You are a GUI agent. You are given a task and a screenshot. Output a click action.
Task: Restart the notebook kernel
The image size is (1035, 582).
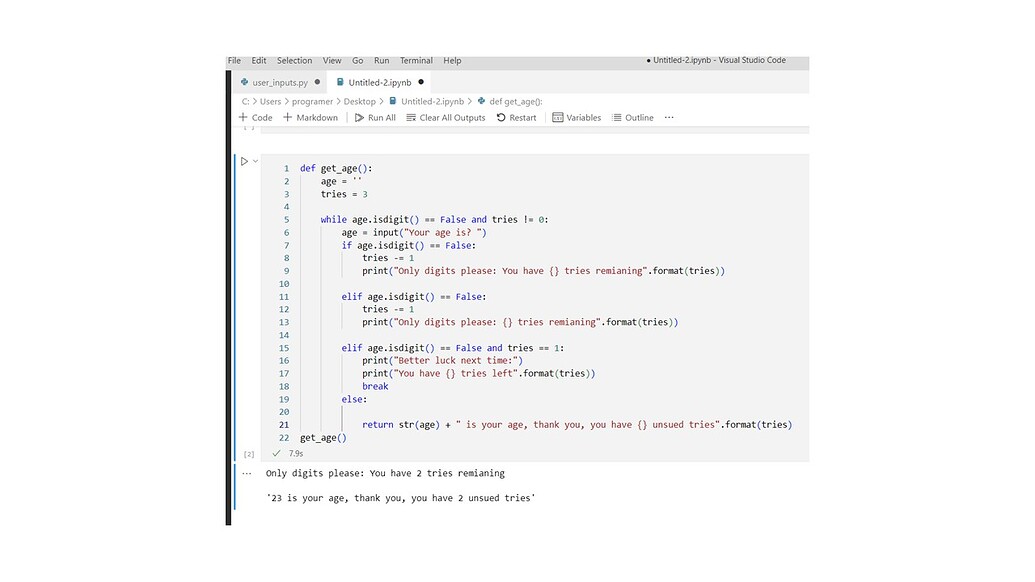(x=516, y=117)
